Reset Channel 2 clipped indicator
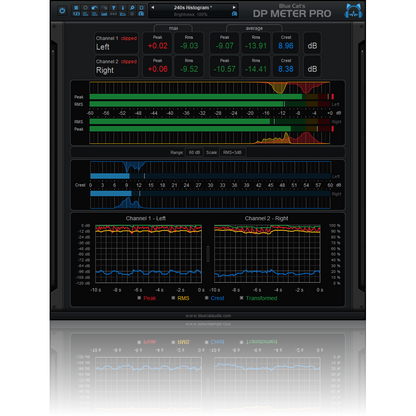 click(x=129, y=62)
